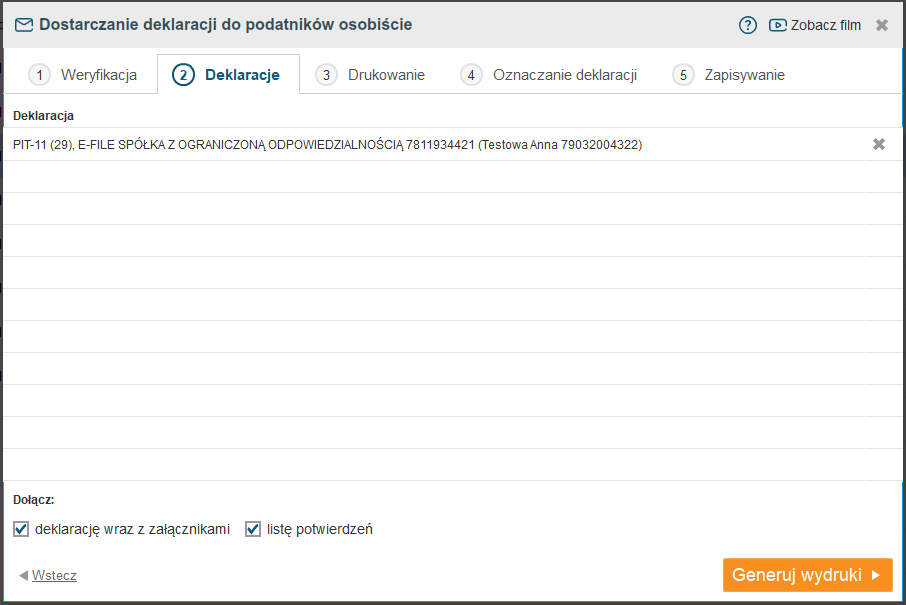The image size is (906, 605).
Task: Select the Deklaracje step tab
Action: coord(229,75)
